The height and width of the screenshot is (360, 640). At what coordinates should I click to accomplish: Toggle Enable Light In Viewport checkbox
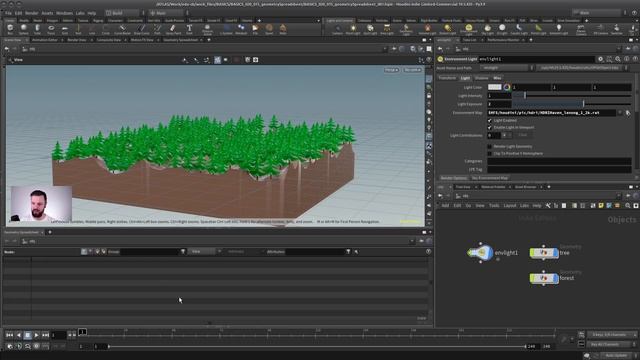489,127
